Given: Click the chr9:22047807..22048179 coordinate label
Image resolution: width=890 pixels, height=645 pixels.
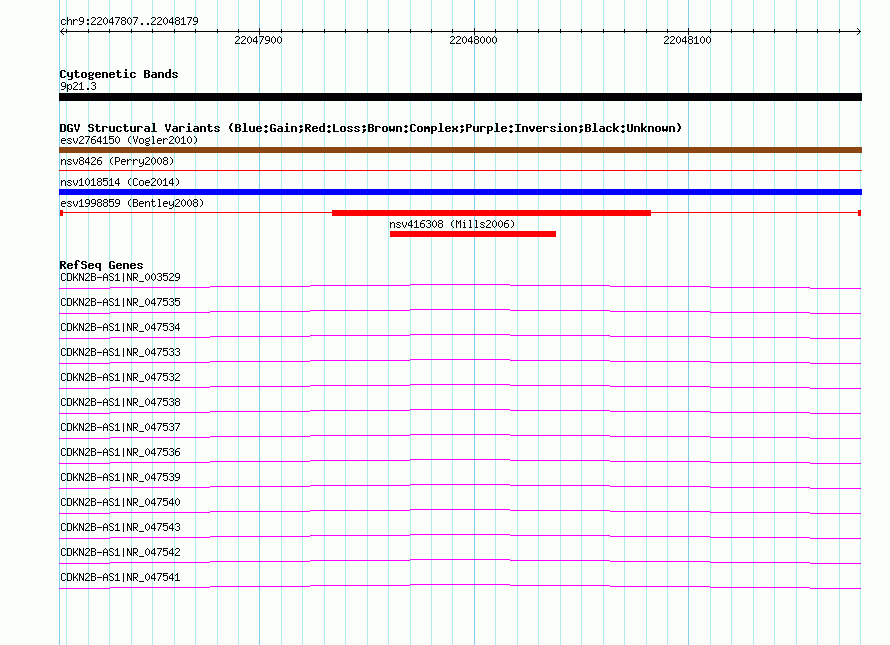Looking at the screenshot, I should 129,21.
